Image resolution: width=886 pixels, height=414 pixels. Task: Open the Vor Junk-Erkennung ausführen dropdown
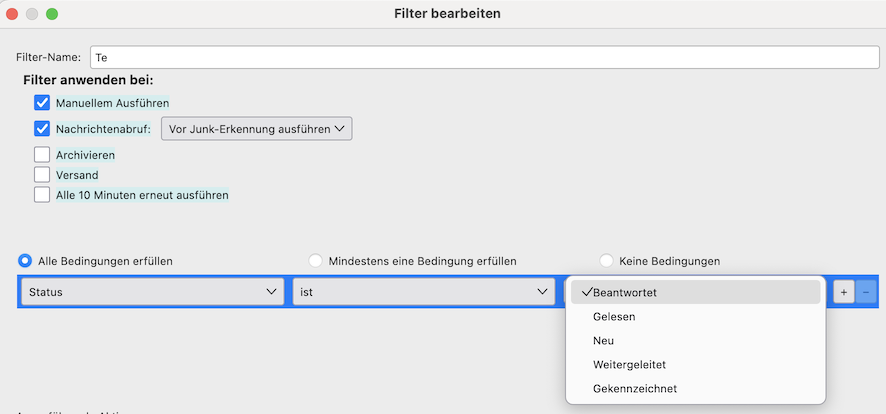257,129
